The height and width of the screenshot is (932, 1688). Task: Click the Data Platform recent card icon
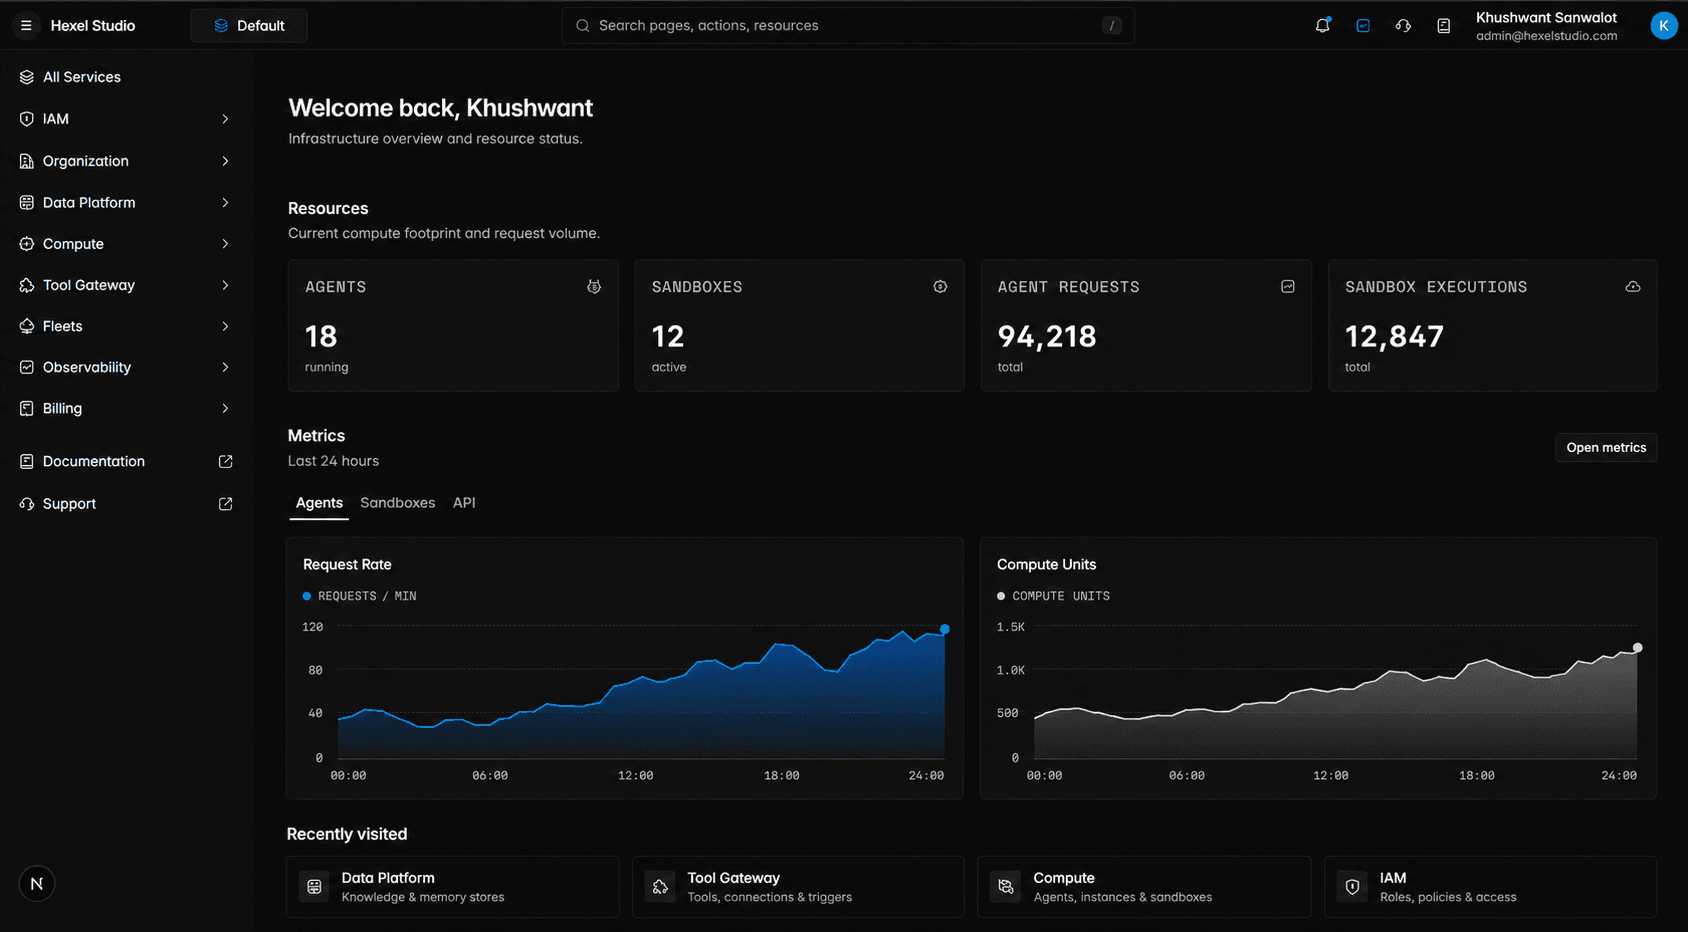(x=314, y=887)
